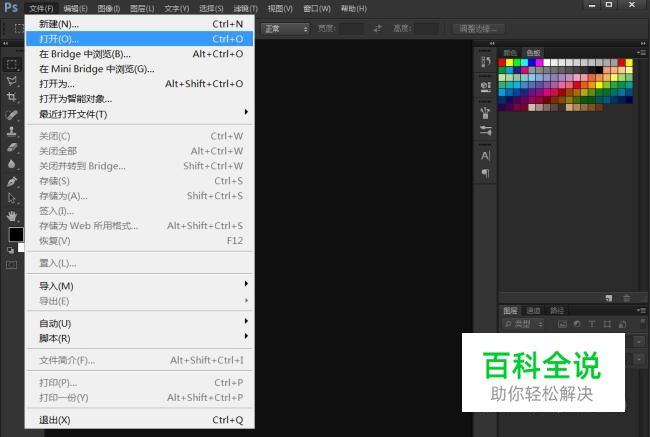The image size is (650, 437).
Task: Click the black foreground color box
Action: tap(16, 234)
